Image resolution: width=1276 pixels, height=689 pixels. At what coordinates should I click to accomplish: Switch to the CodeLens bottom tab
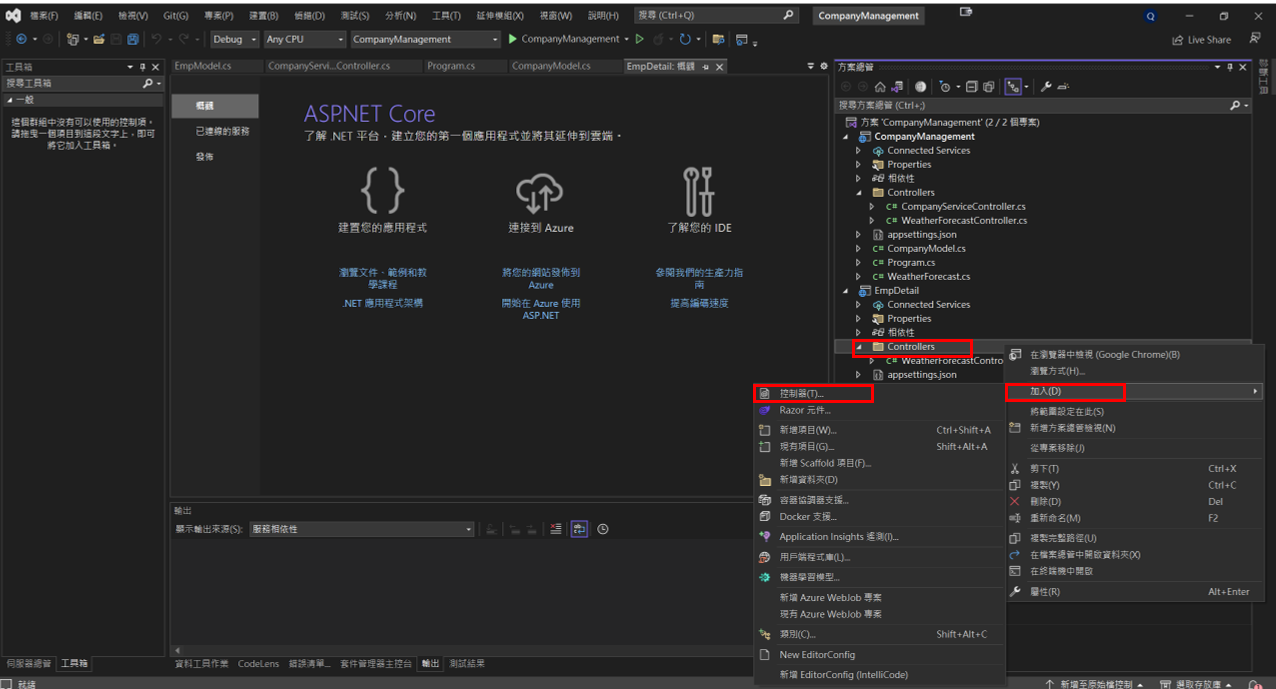pos(258,664)
